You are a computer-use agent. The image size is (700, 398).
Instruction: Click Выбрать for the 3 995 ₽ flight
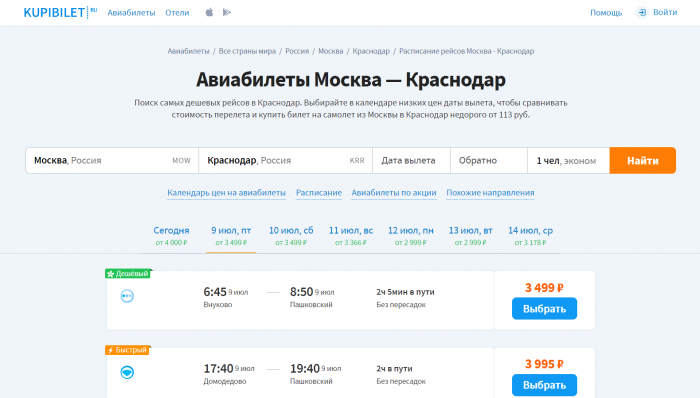coord(544,385)
